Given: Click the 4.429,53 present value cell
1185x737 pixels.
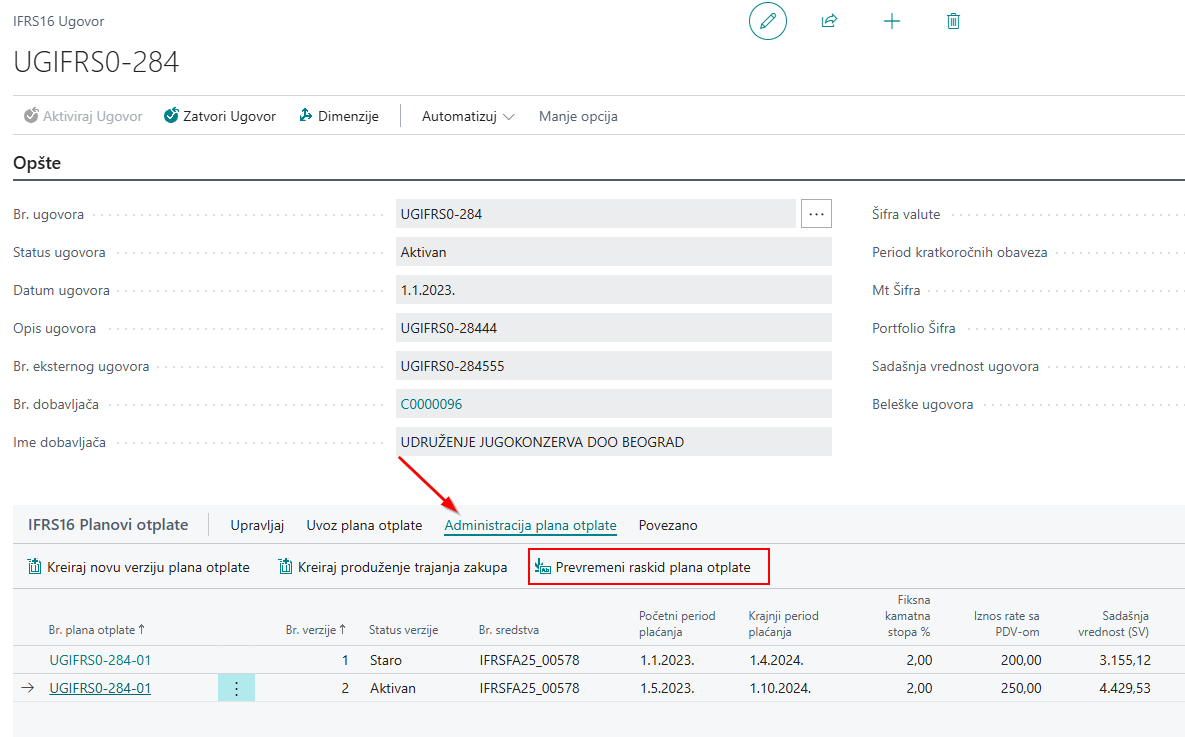Looking at the screenshot, I should (x=1125, y=688).
